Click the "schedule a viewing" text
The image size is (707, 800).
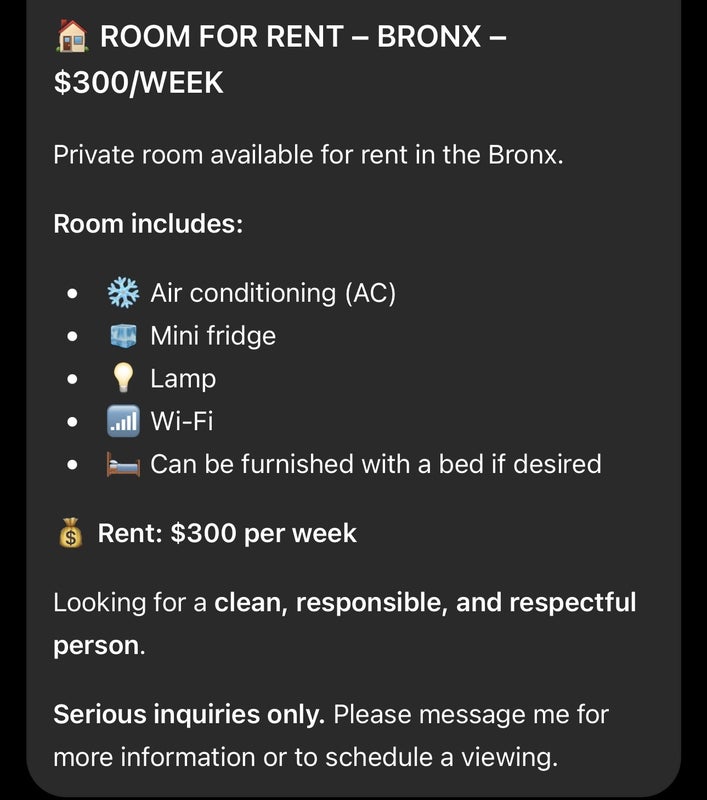tap(440, 757)
